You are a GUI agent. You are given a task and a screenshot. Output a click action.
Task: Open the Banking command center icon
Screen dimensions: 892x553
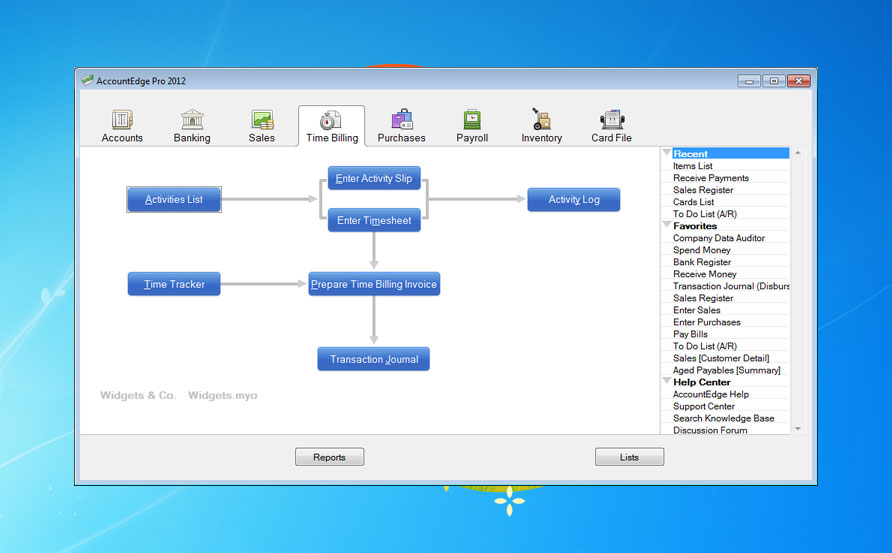tap(192, 119)
